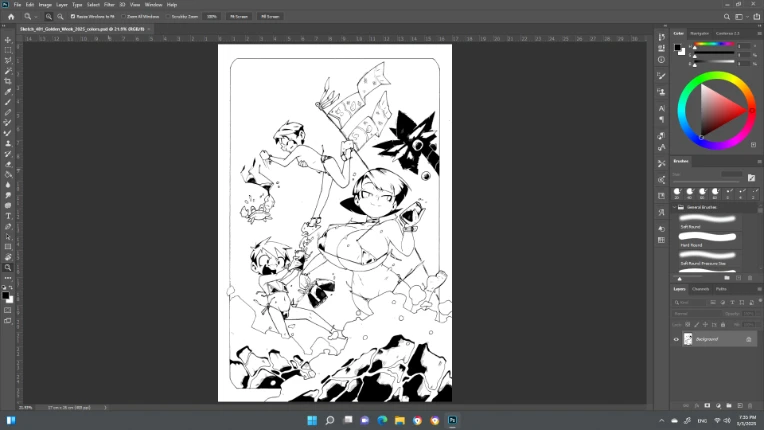Open the Window menu
764x430 pixels.
(x=153, y=4)
